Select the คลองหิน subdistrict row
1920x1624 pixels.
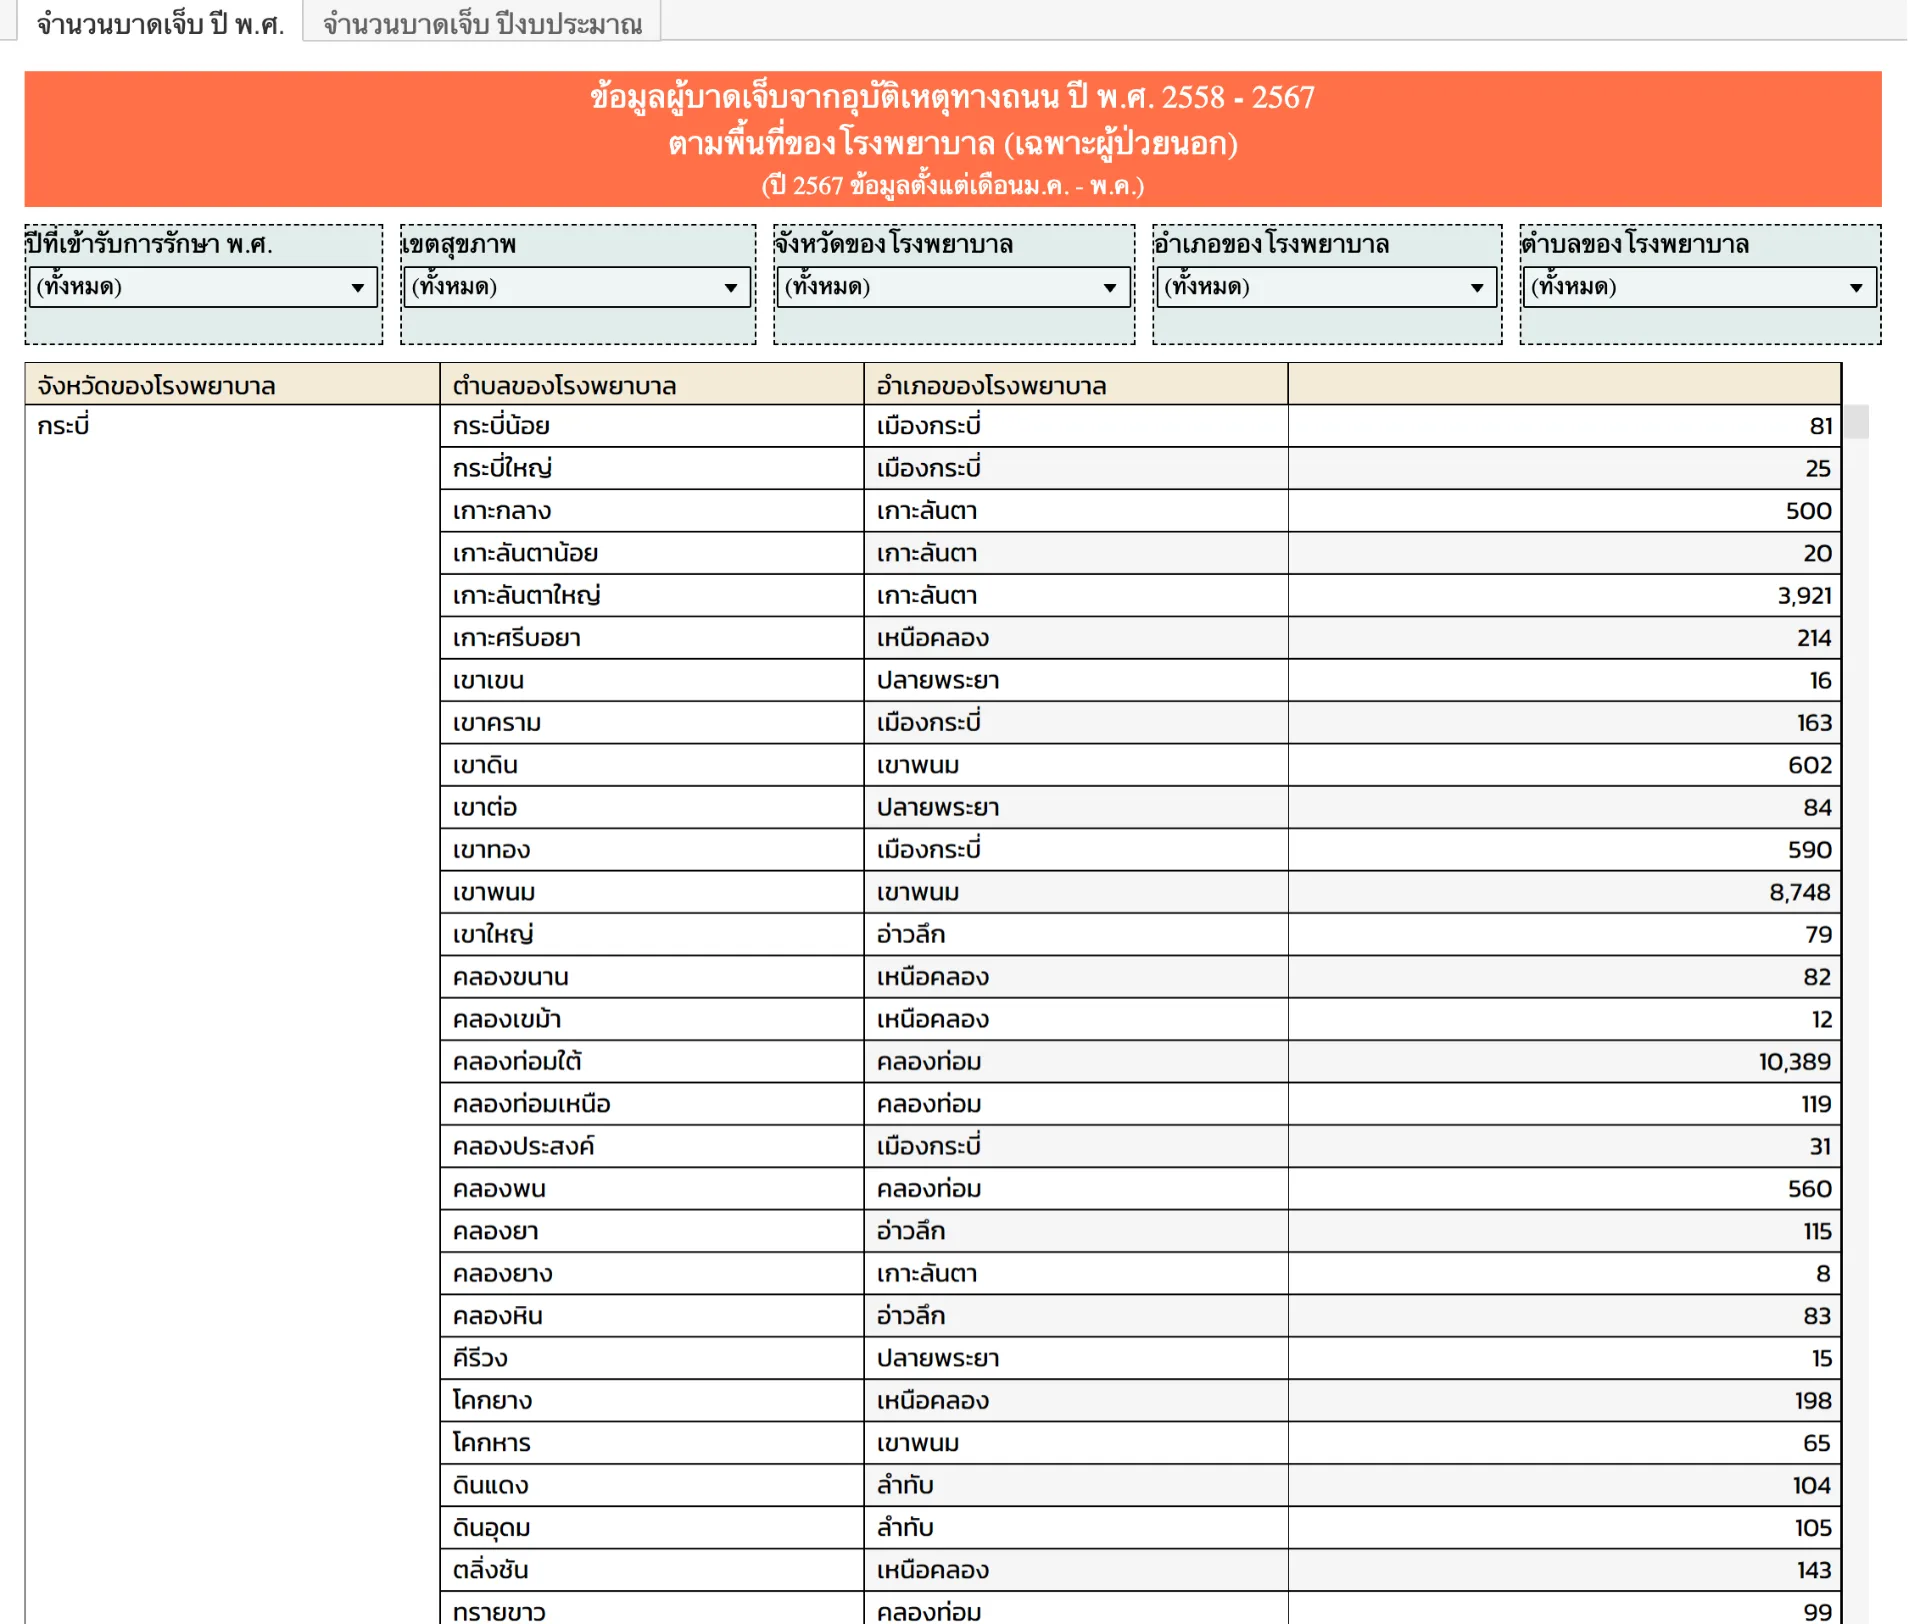pos(652,1316)
